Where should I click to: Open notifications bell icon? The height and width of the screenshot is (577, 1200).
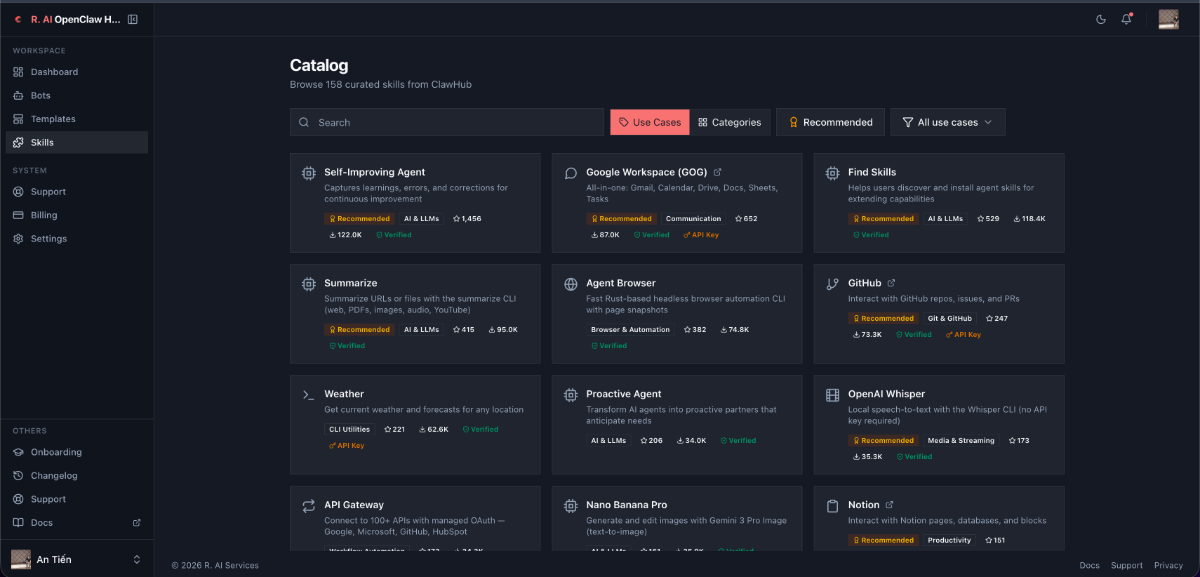[1127, 19]
